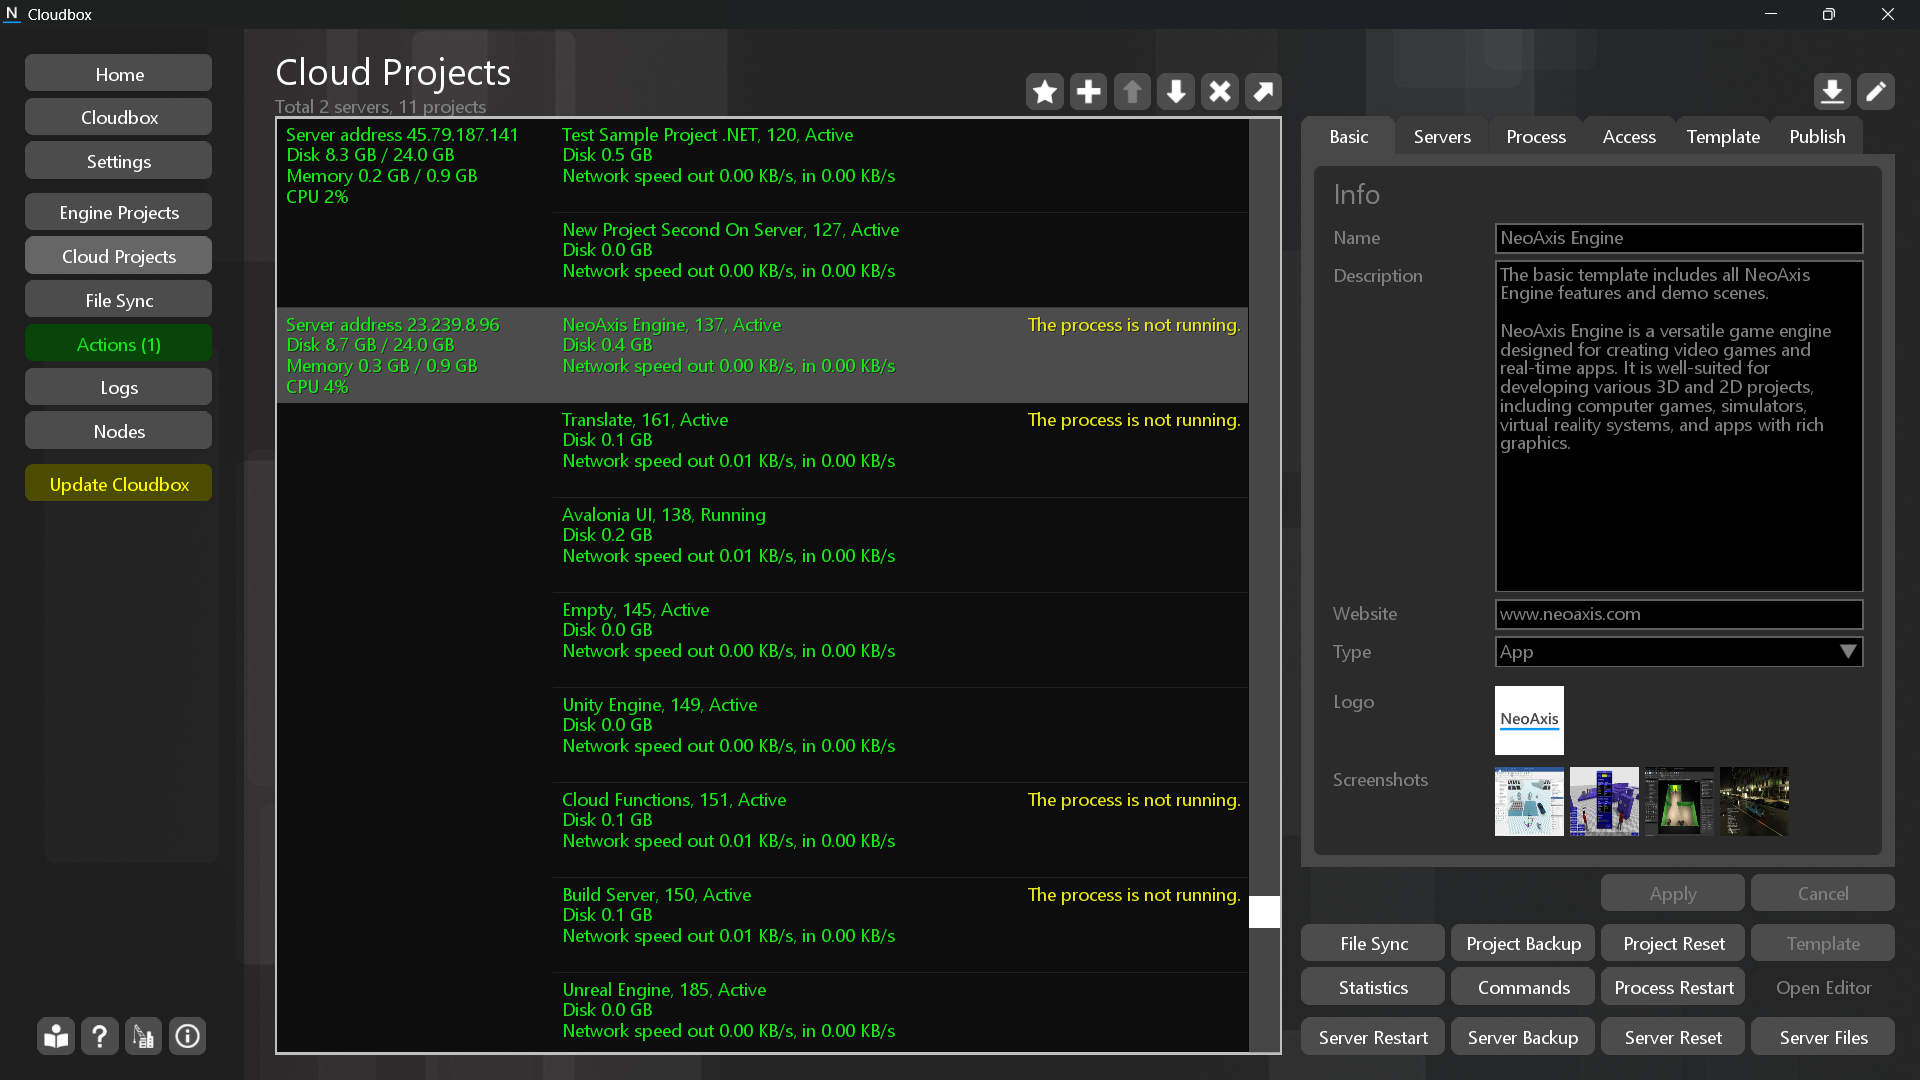Select the Translate, 161, Active project

(901, 450)
